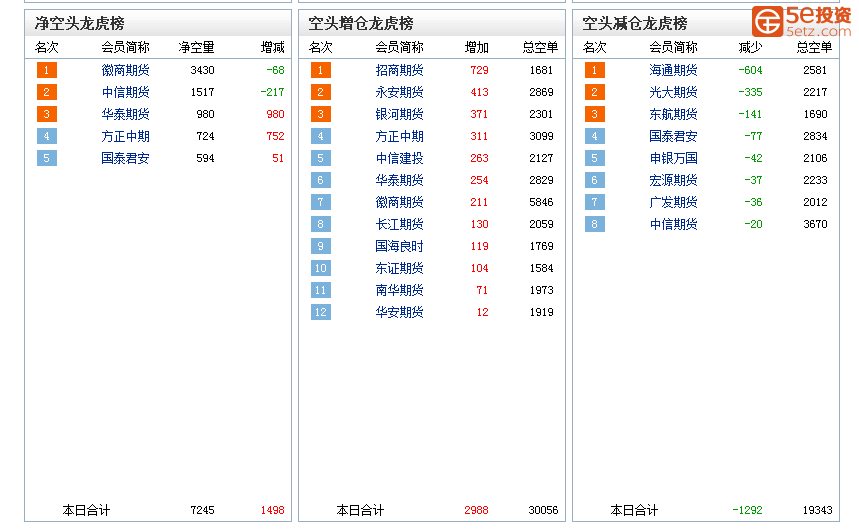Select the 华安期货 member link
The height and width of the screenshot is (530, 859).
(x=399, y=312)
